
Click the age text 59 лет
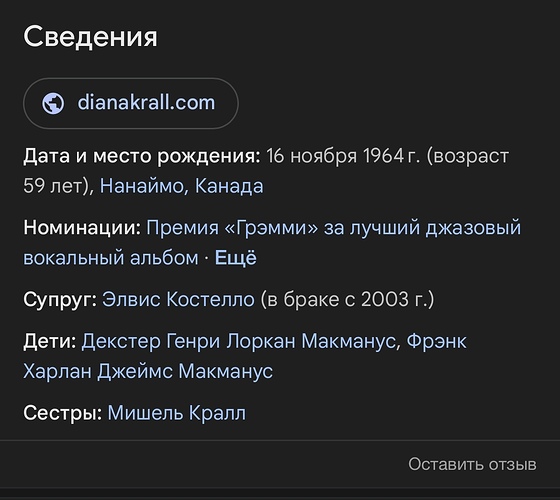pyautogui.click(x=53, y=186)
